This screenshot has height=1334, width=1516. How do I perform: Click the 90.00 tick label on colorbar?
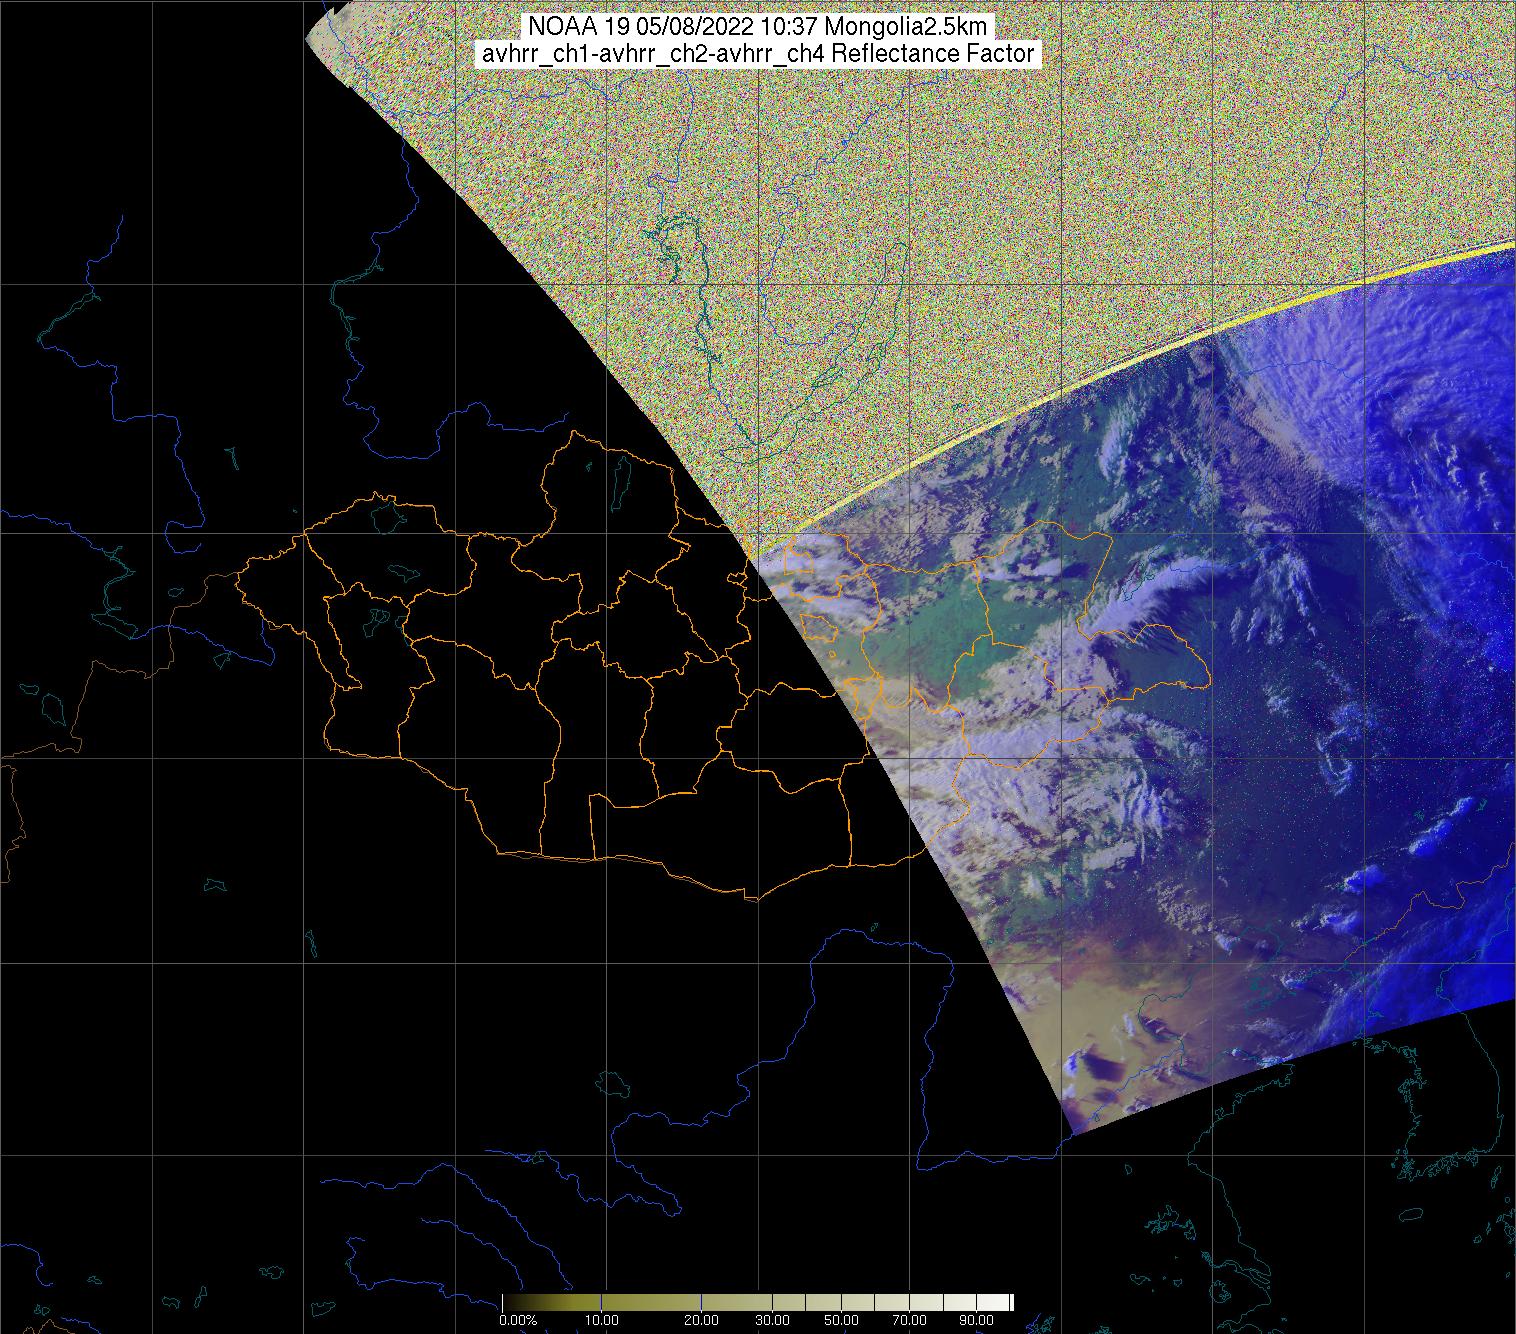click(x=977, y=1320)
